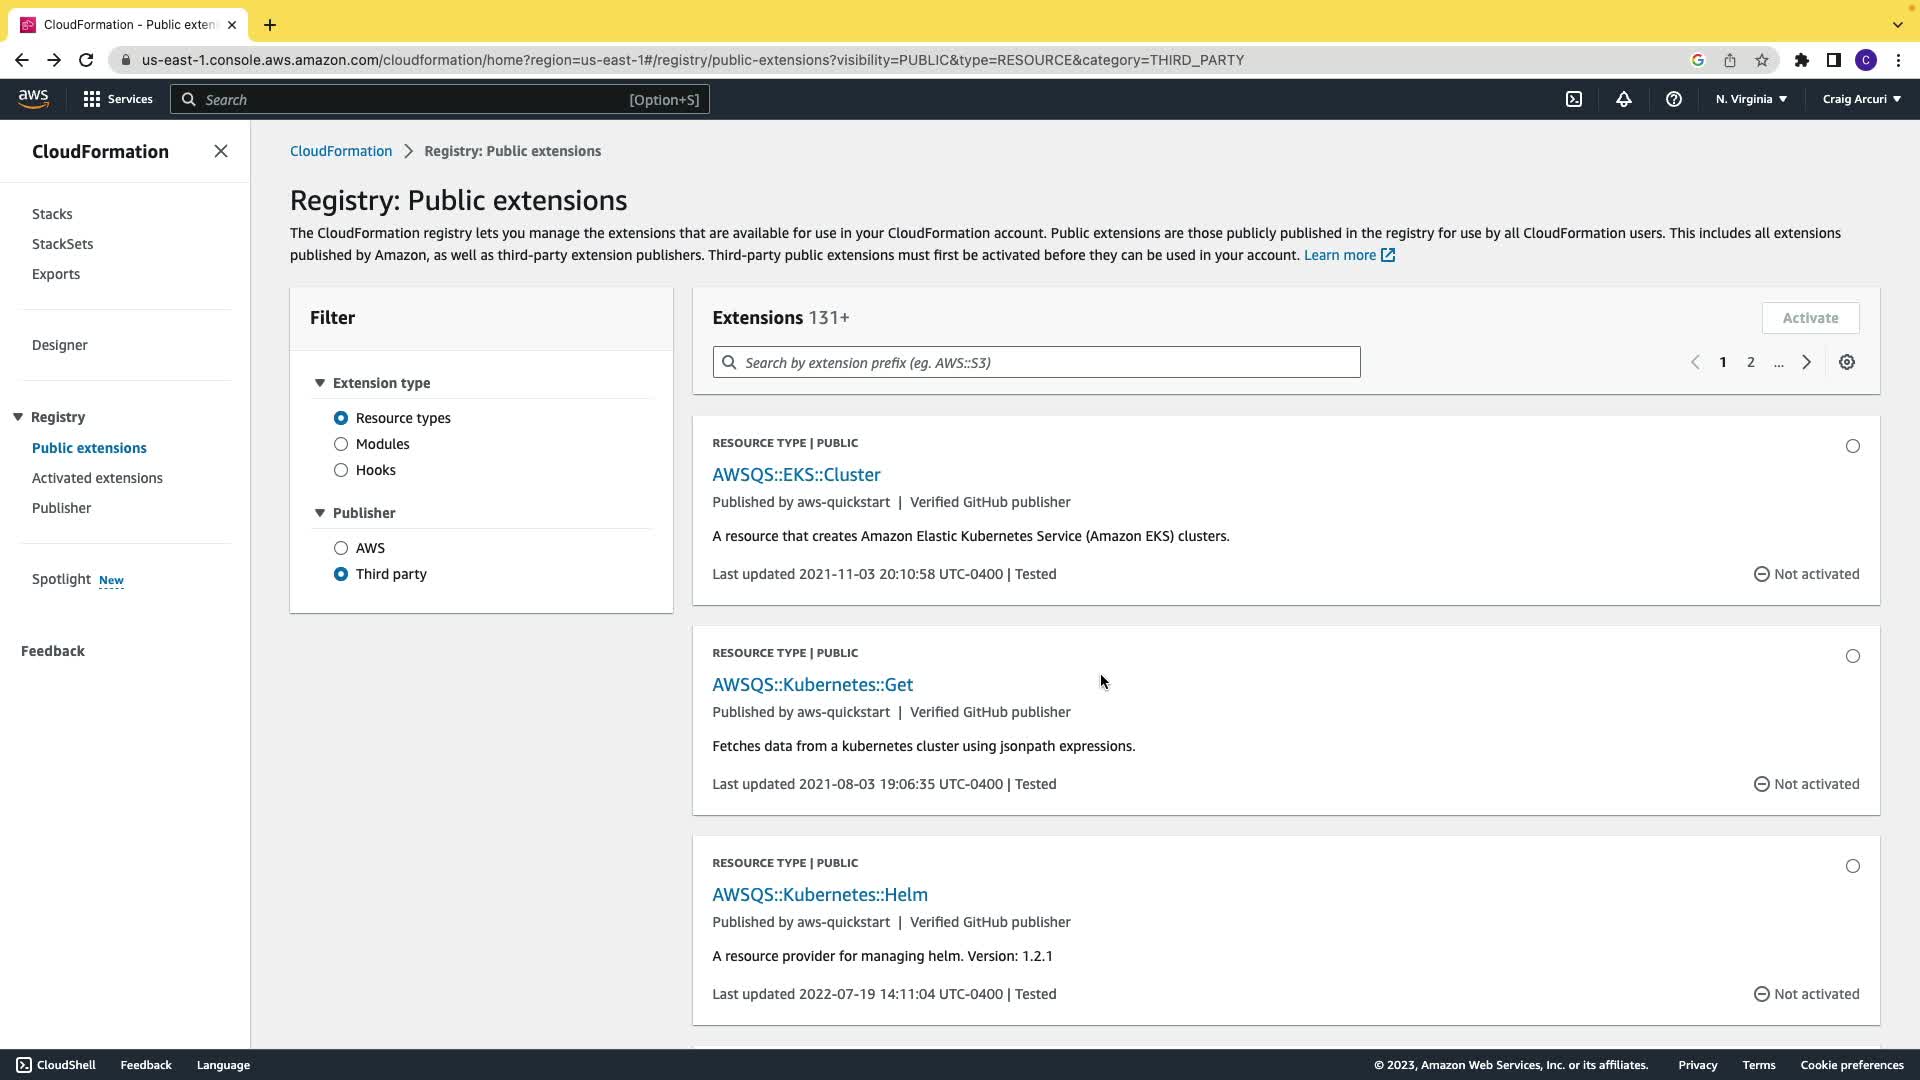Go to next page of extensions
This screenshot has width=1920, height=1080.
coord(1807,362)
